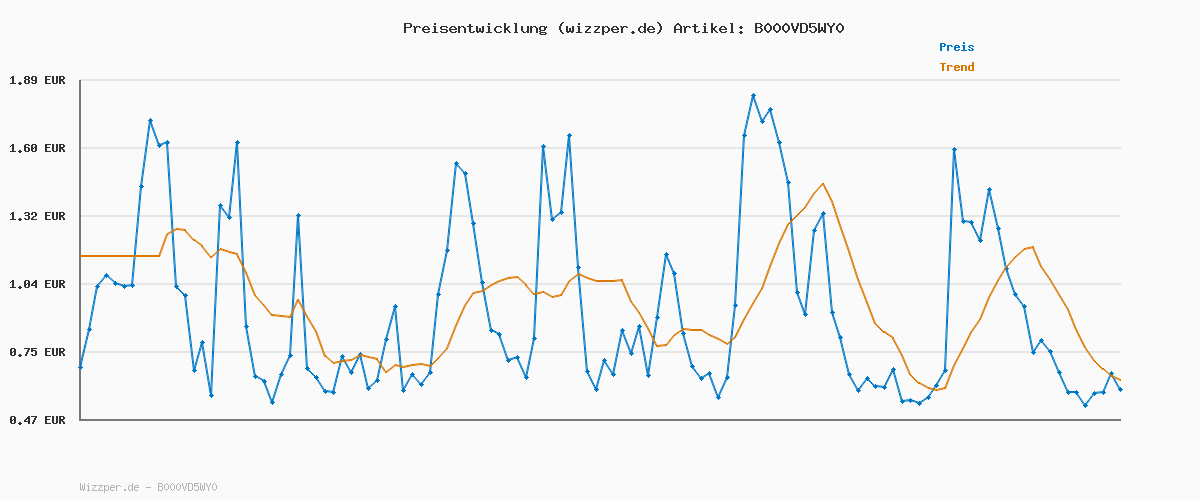The width and height of the screenshot is (1200, 500).
Task: Click the flat orange trend segment at start
Action: 119,256
